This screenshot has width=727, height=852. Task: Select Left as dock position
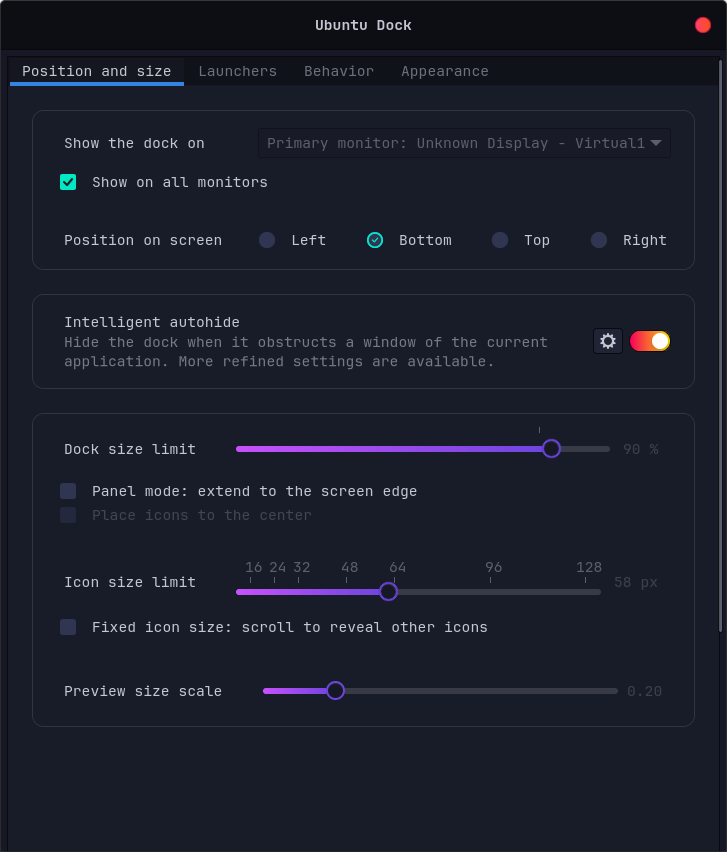pyautogui.click(x=267, y=240)
